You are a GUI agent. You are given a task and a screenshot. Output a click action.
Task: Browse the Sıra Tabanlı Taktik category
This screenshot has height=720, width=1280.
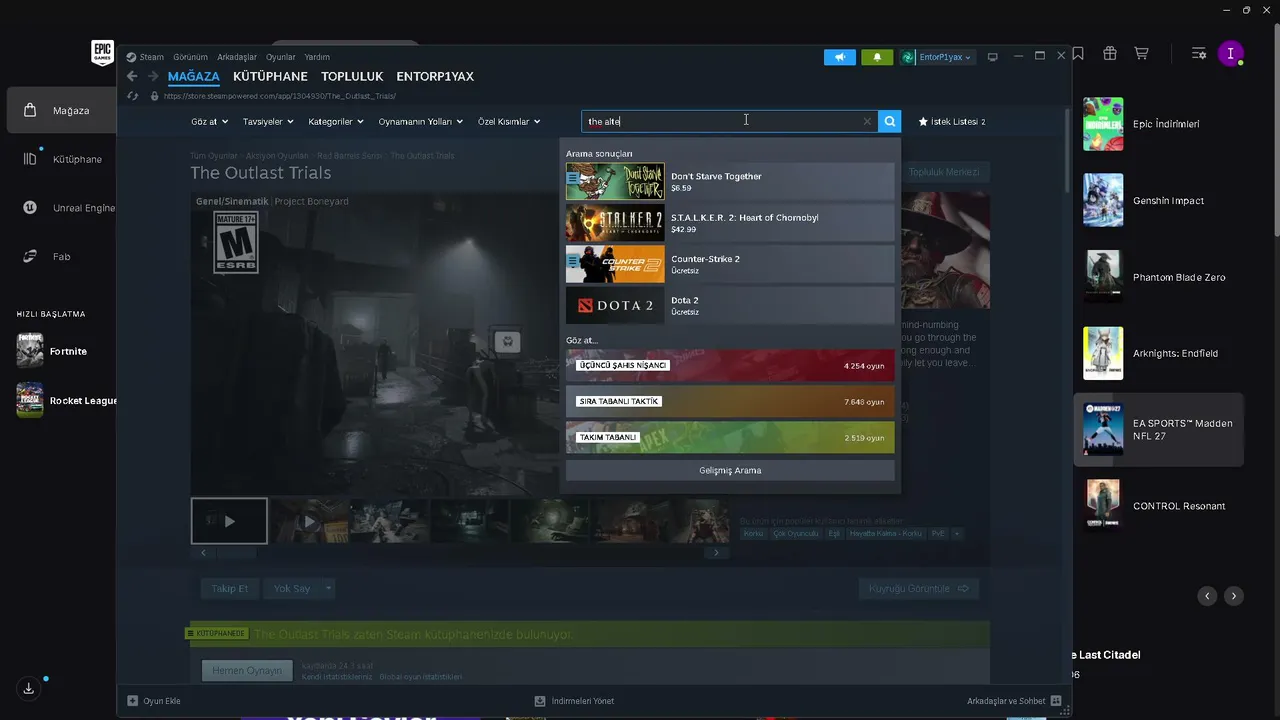click(x=730, y=401)
